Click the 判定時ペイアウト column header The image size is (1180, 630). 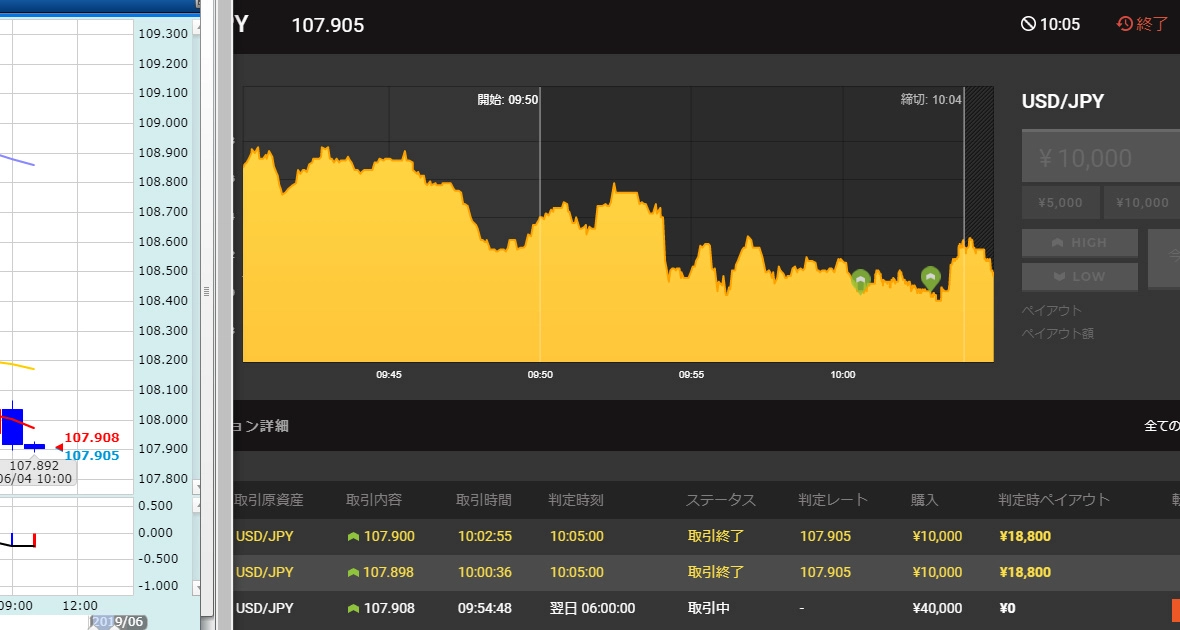1054,500
